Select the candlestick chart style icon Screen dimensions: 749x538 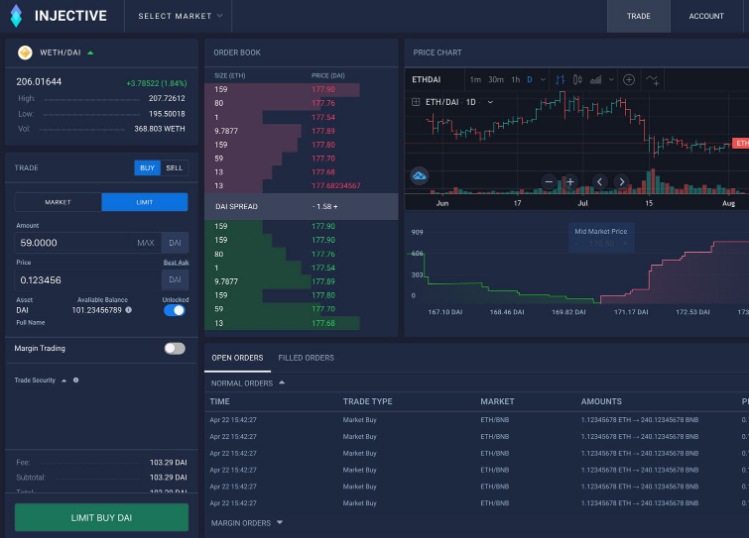click(x=578, y=80)
